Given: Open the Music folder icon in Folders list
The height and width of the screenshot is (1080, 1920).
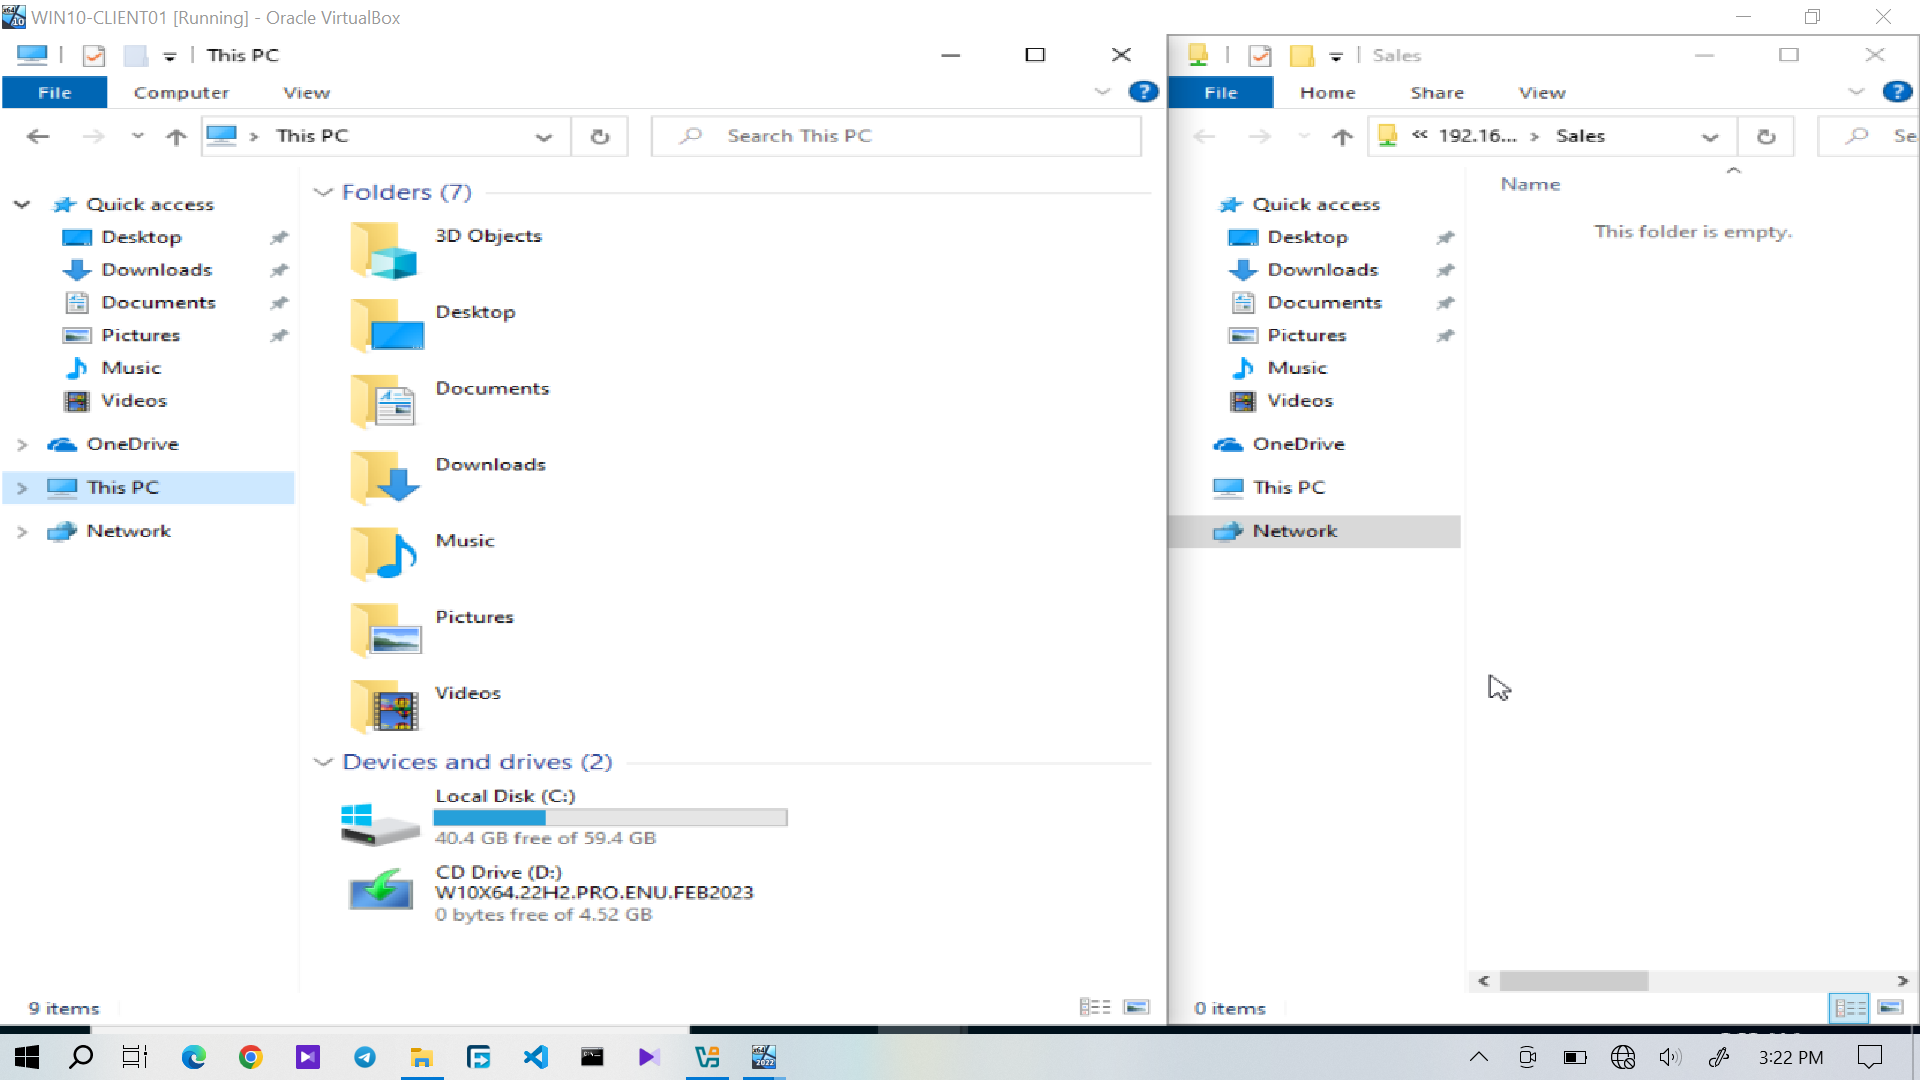Looking at the screenshot, I should [384, 553].
